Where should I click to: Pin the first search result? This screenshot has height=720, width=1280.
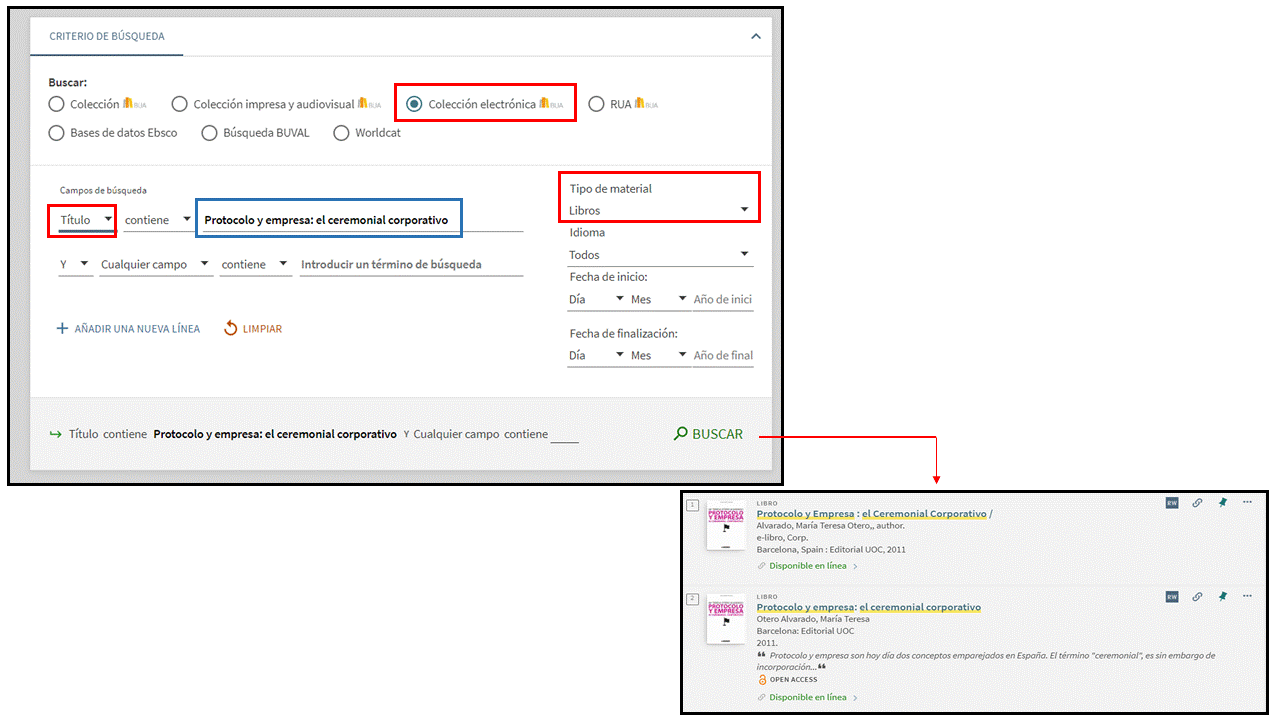coord(1222,503)
